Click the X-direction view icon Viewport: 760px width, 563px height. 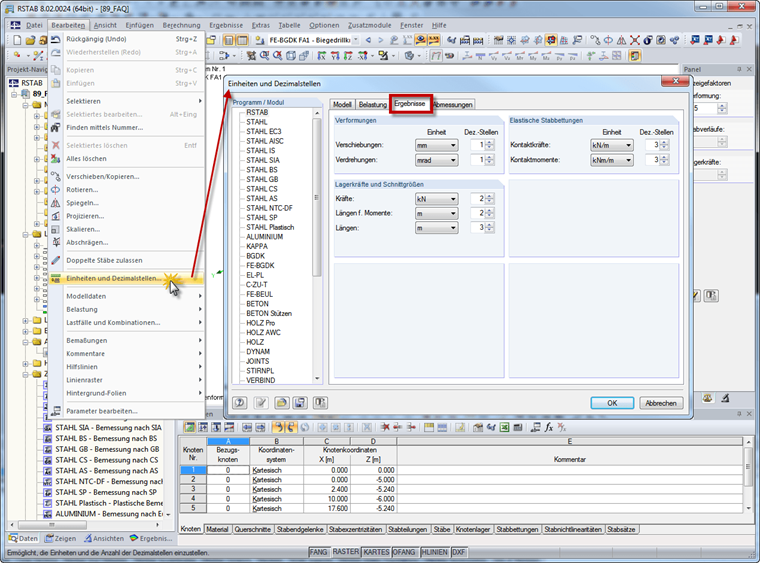pyautogui.click(x=322, y=56)
